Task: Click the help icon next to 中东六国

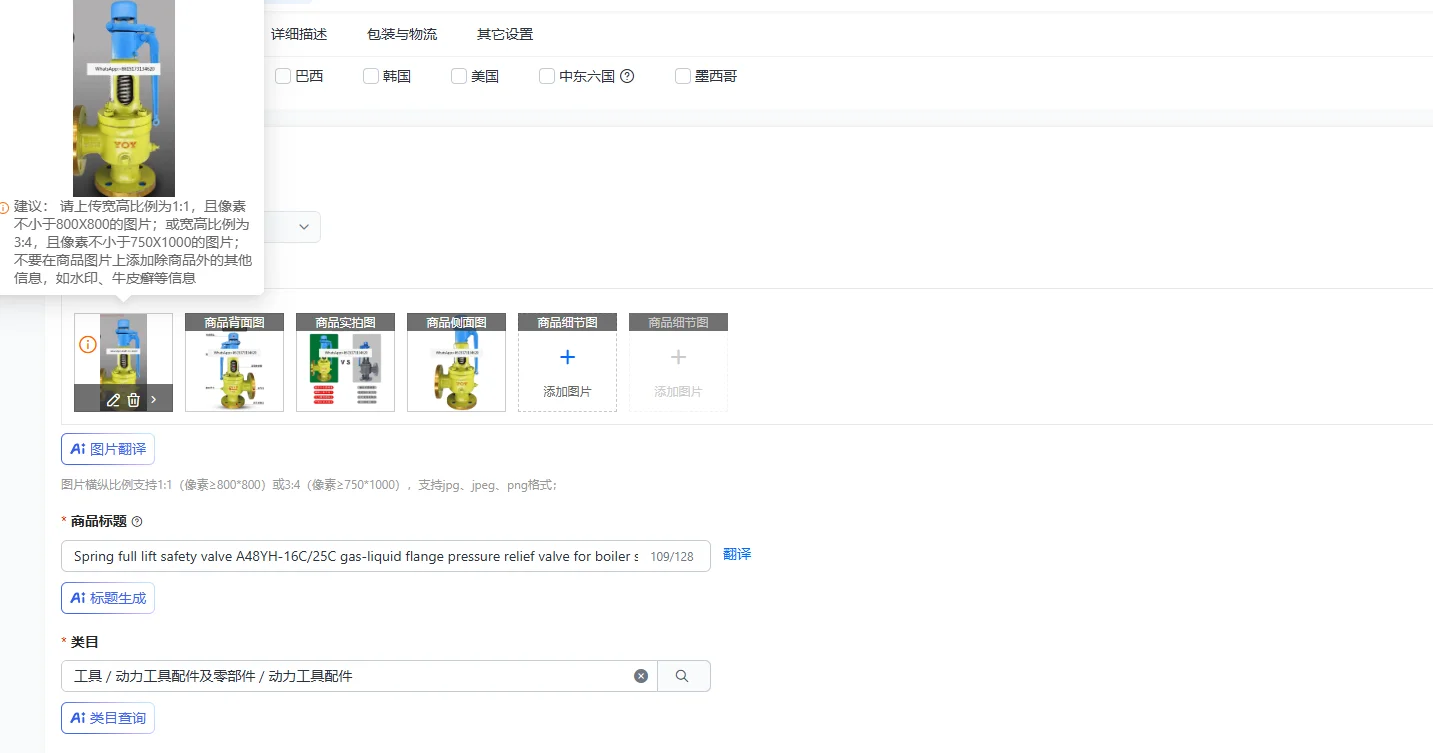Action: tap(627, 76)
